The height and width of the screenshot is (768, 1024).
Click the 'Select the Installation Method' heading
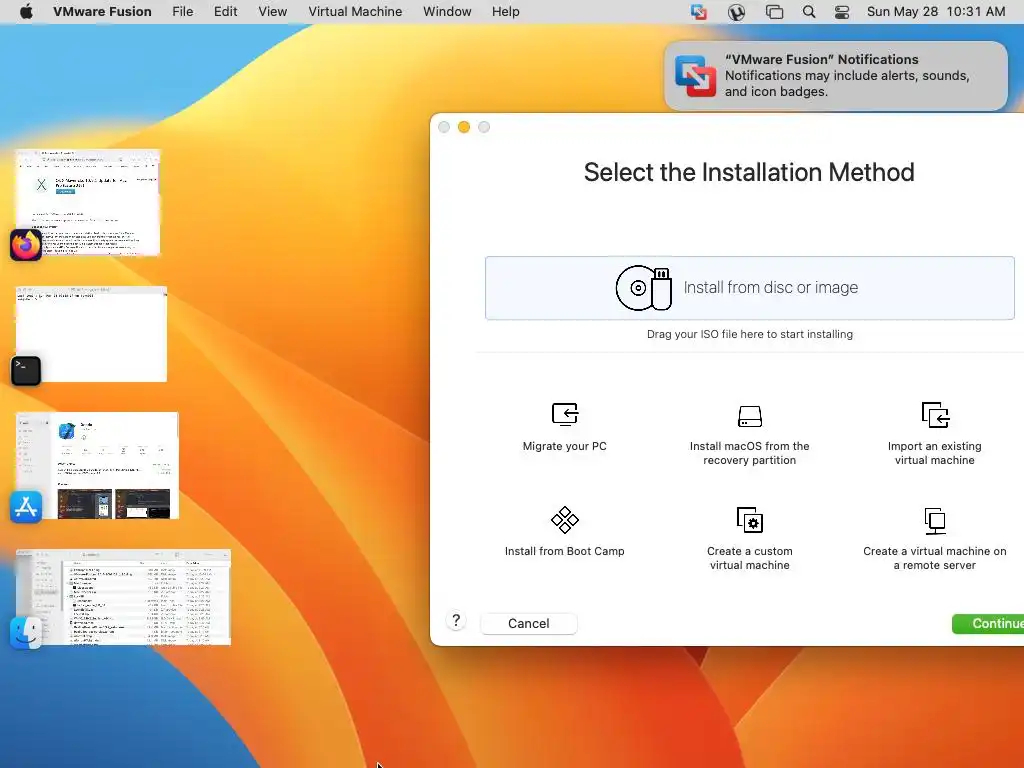coord(748,172)
